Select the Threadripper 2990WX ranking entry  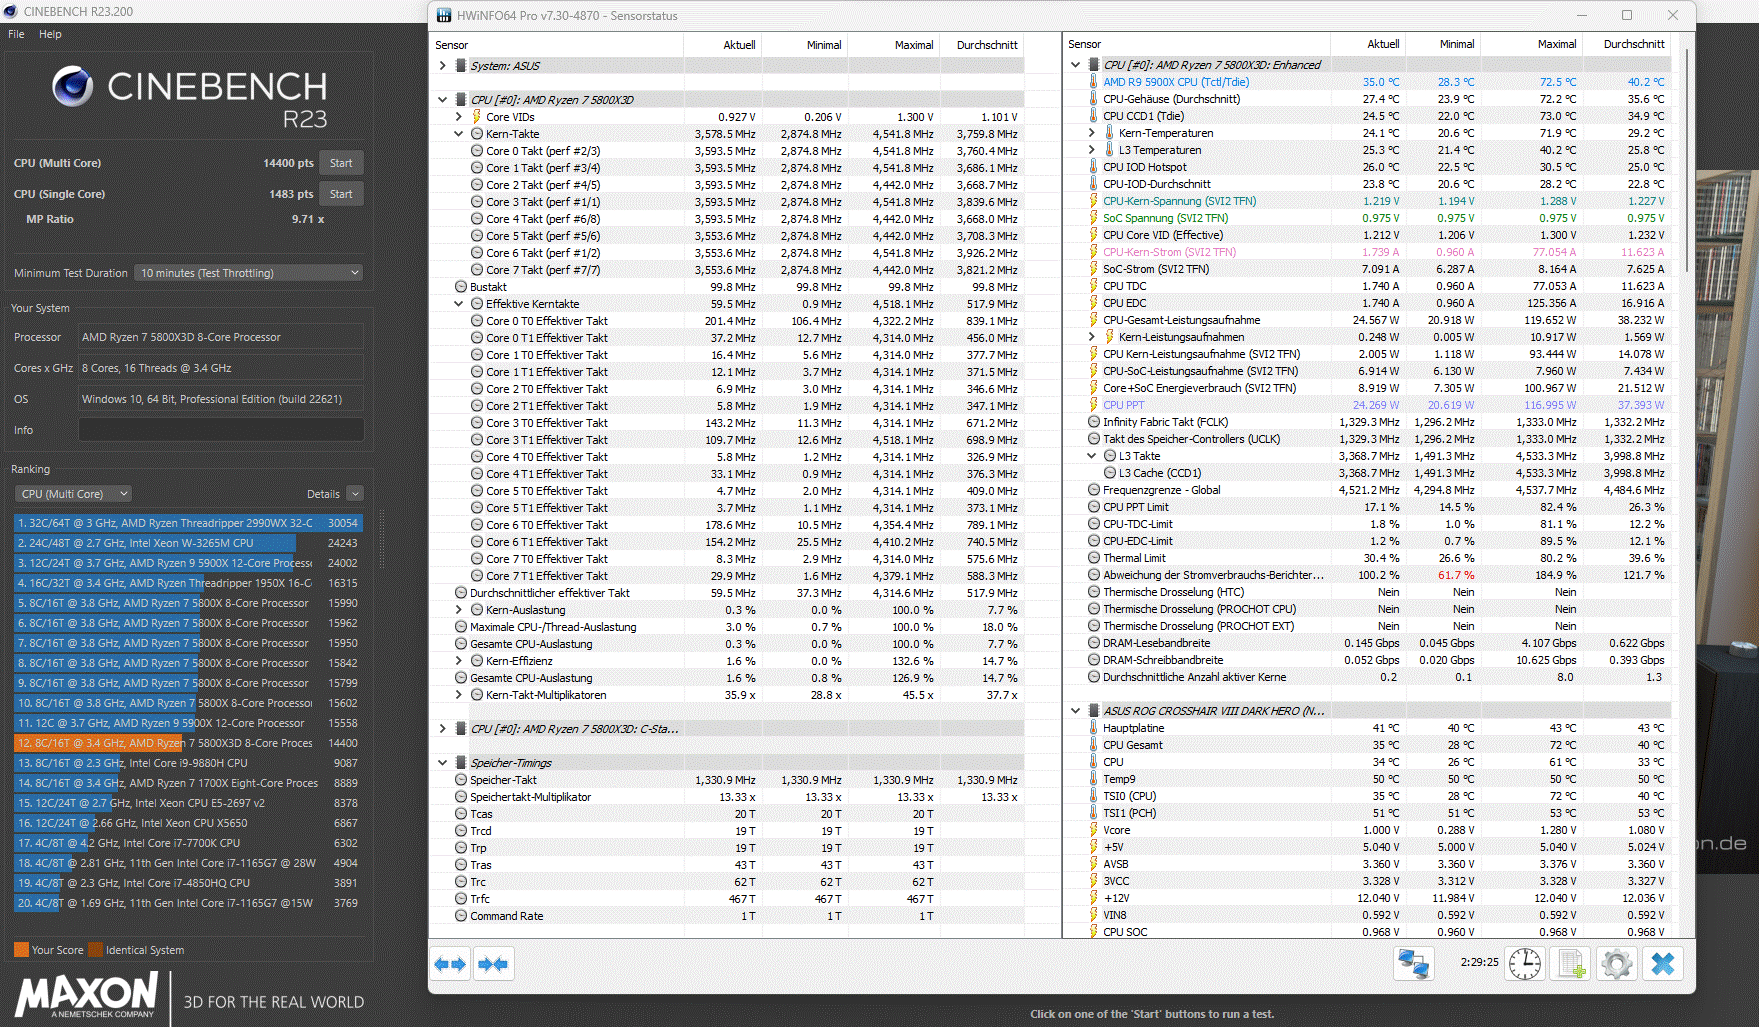188,523
